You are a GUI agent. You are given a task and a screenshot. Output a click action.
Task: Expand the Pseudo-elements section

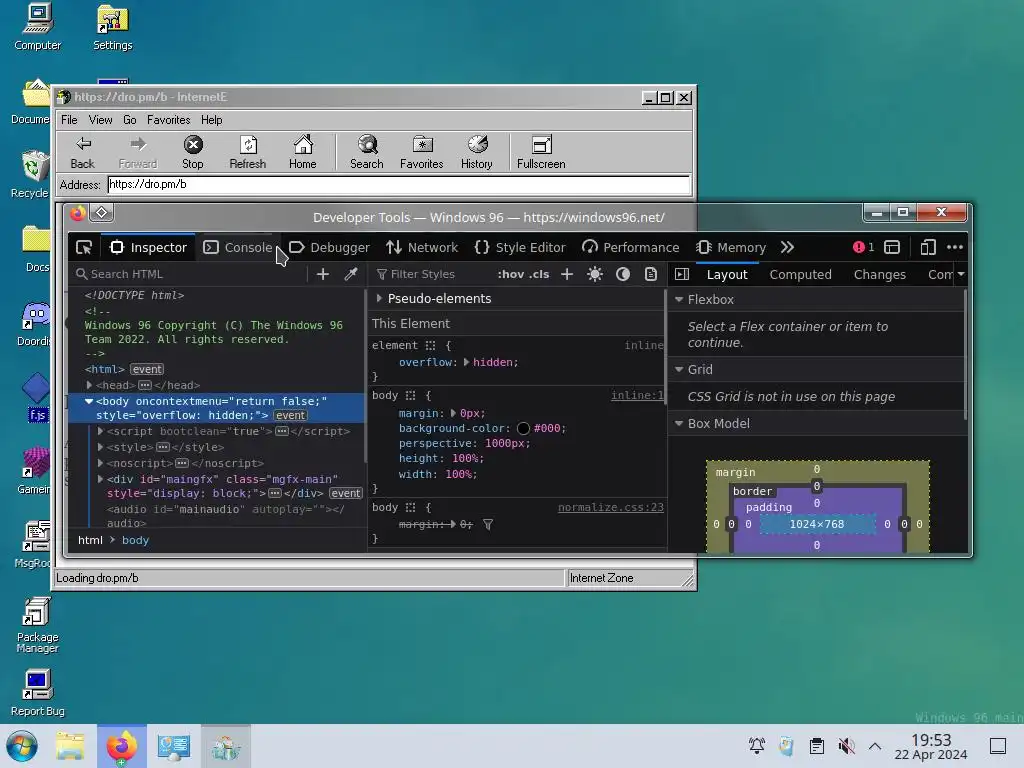click(379, 298)
